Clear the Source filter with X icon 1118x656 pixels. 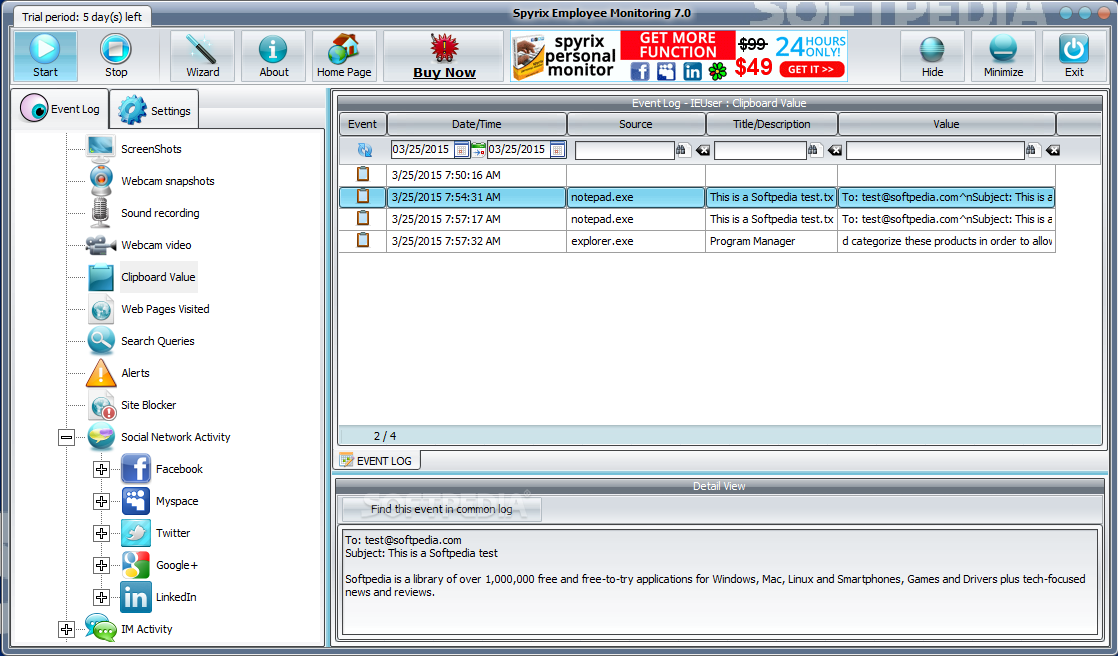(702, 150)
